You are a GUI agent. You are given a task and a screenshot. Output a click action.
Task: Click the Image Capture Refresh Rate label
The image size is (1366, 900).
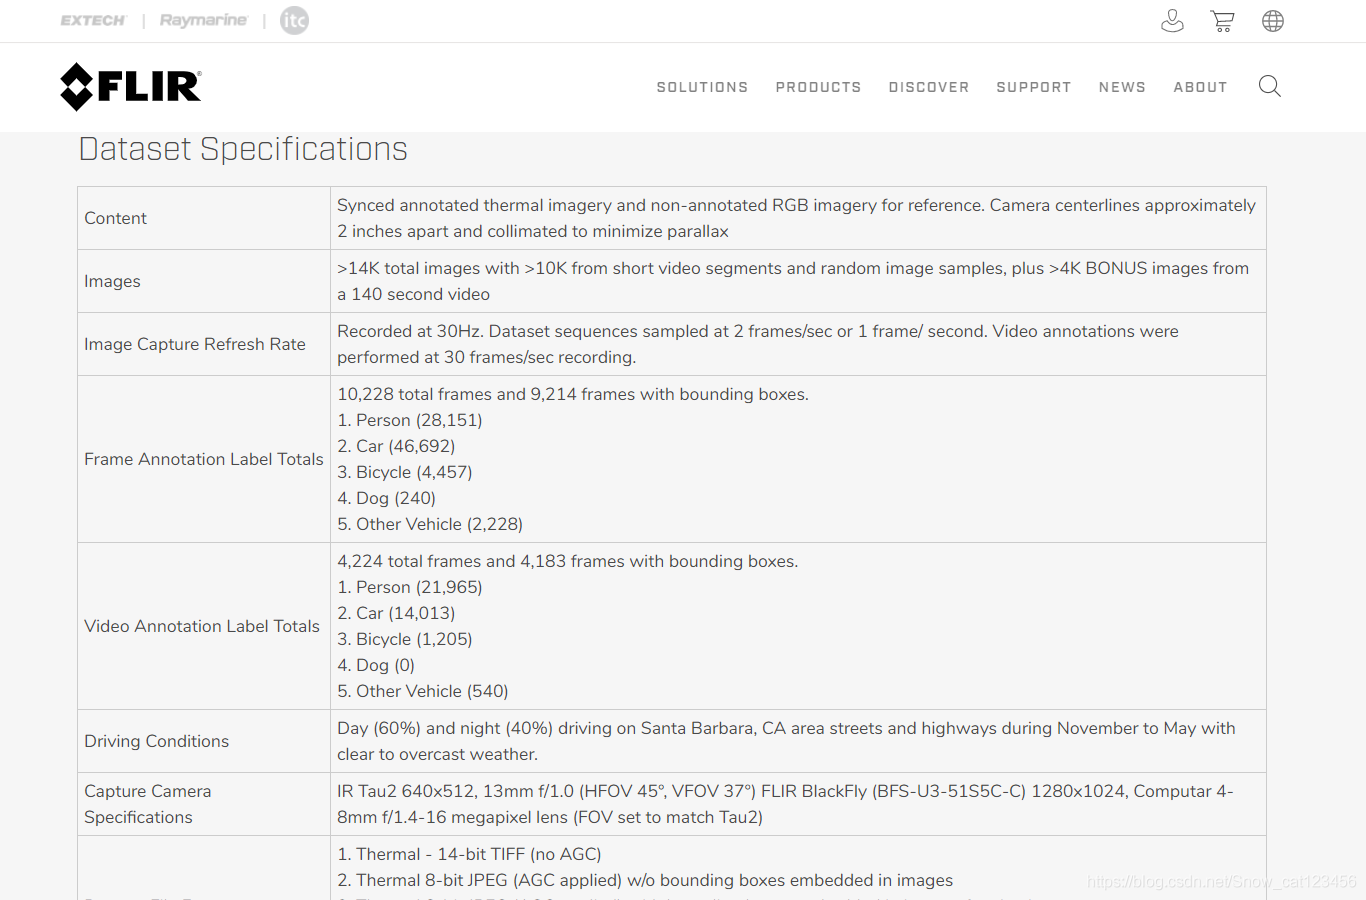click(195, 344)
